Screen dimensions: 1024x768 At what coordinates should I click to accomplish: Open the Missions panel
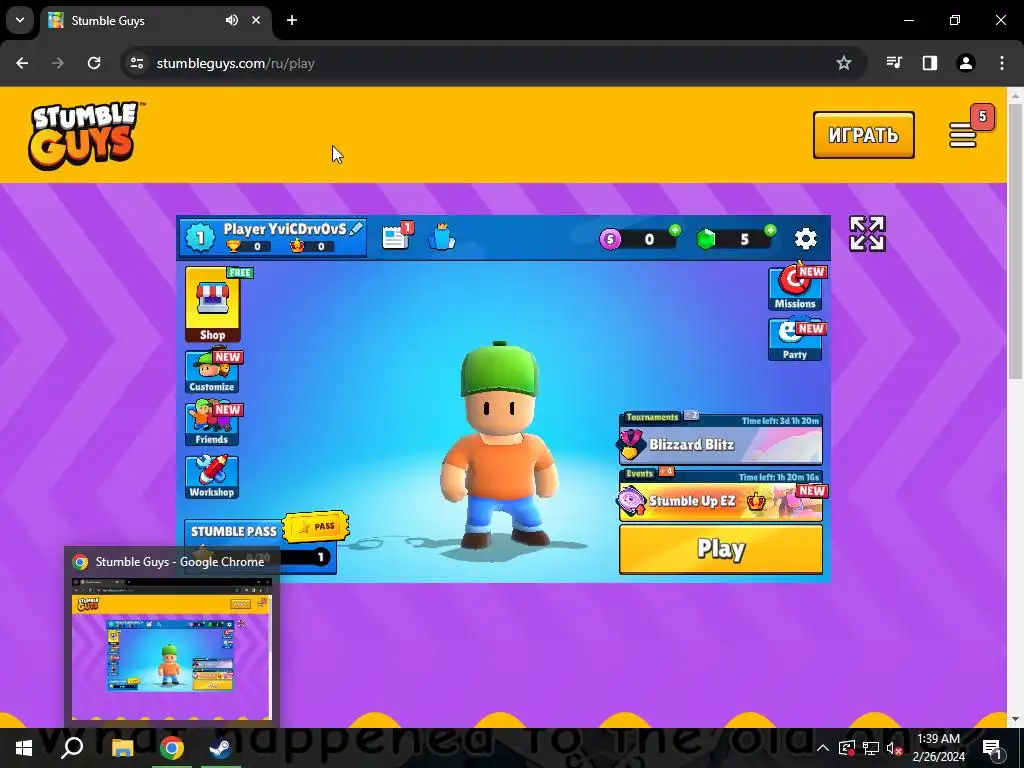pyautogui.click(x=795, y=289)
